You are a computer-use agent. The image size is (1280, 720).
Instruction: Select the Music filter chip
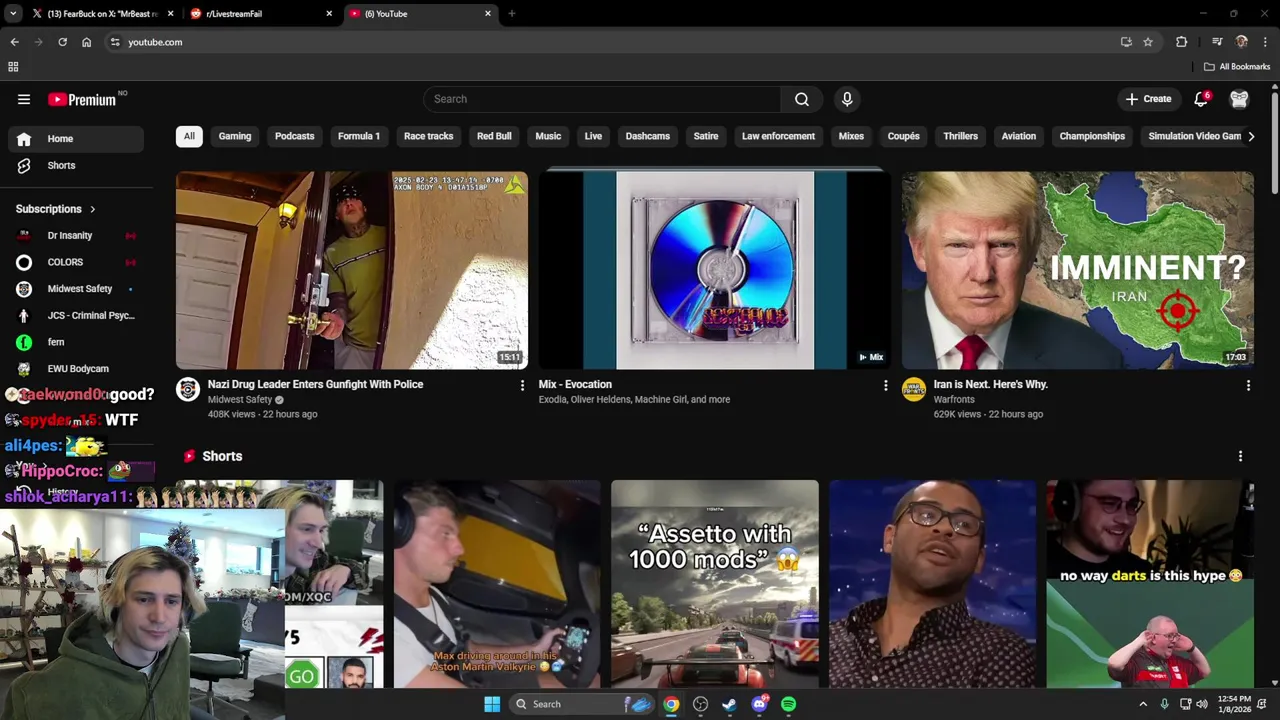pyautogui.click(x=548, y=136)
